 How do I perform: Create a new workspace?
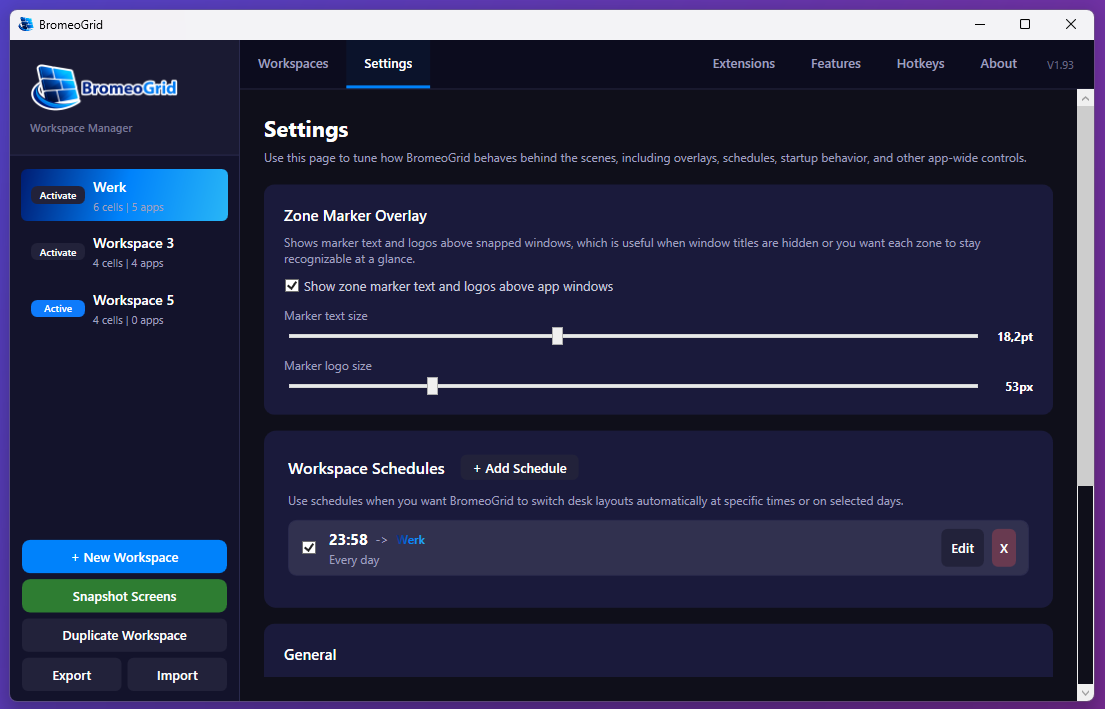(x=124, y=556)
